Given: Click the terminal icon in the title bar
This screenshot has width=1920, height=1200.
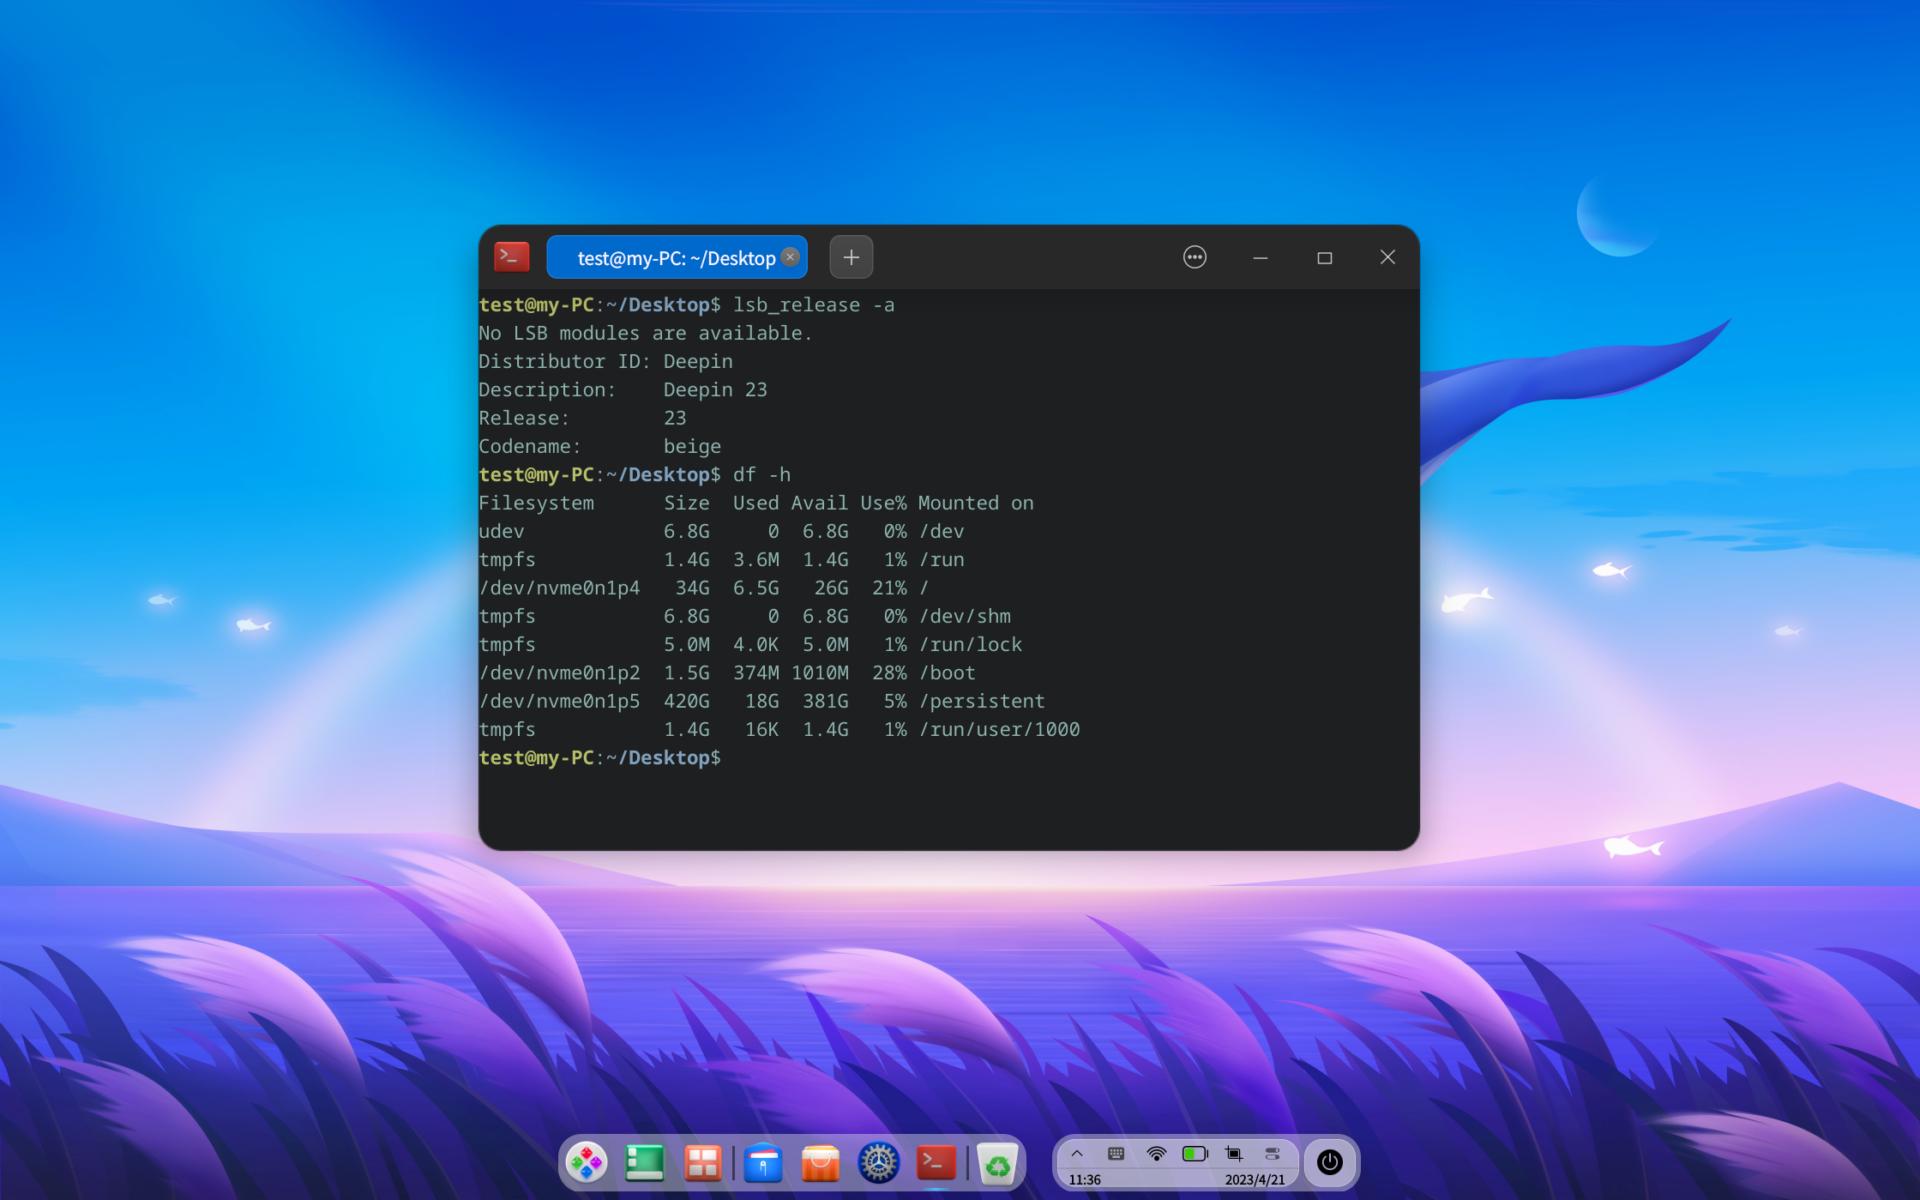Looking at the screenshot, I should (x=511, y=256).
